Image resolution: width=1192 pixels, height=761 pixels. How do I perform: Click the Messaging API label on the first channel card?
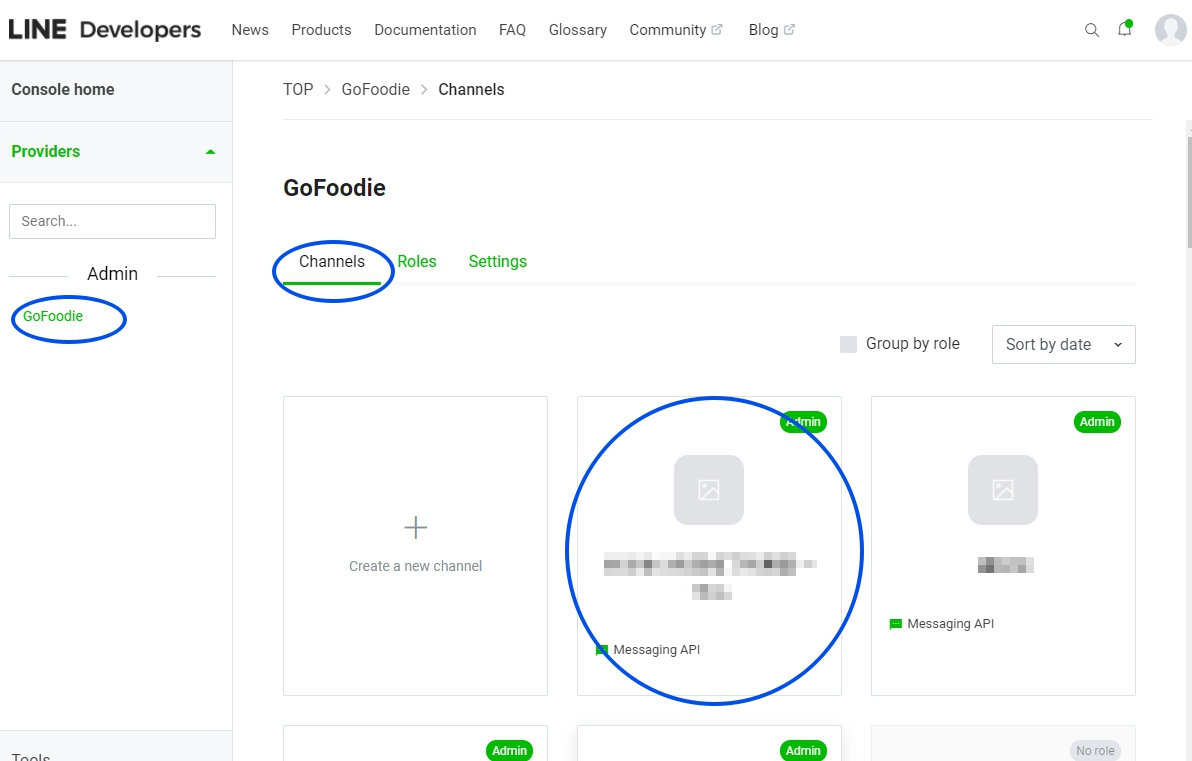coord(657,650)
